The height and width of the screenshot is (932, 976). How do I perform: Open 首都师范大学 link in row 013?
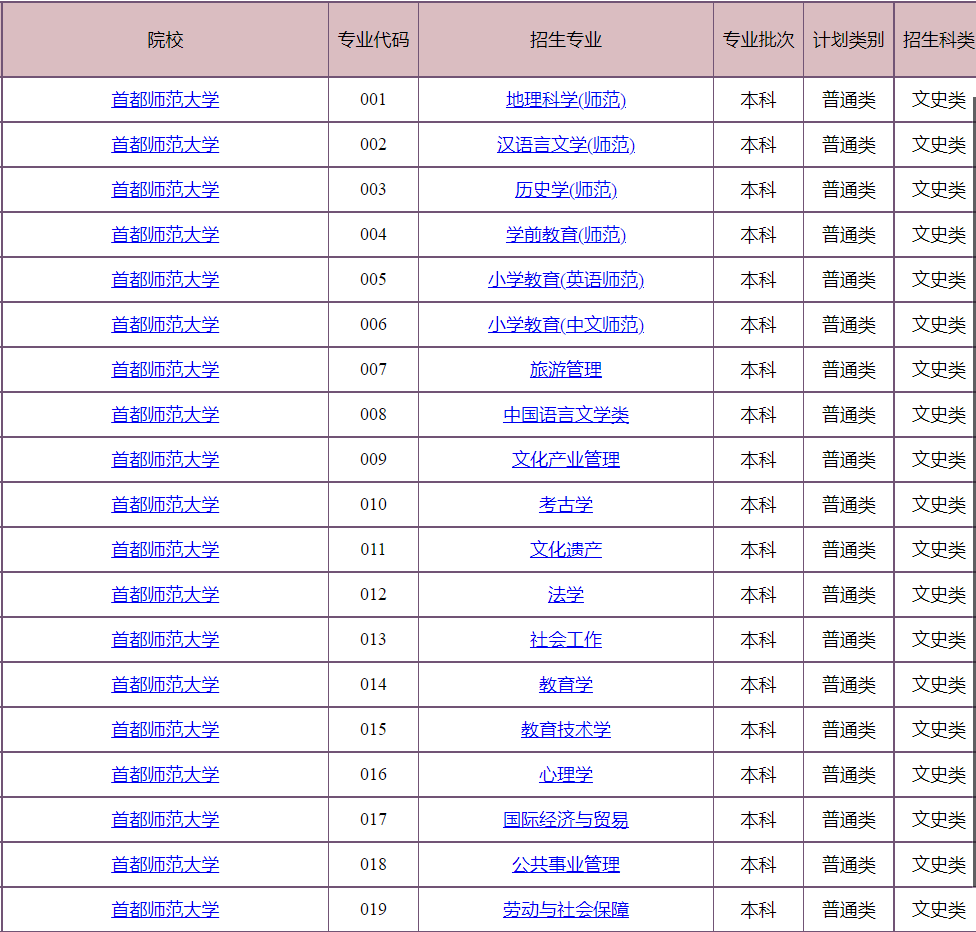coord(165,639)
